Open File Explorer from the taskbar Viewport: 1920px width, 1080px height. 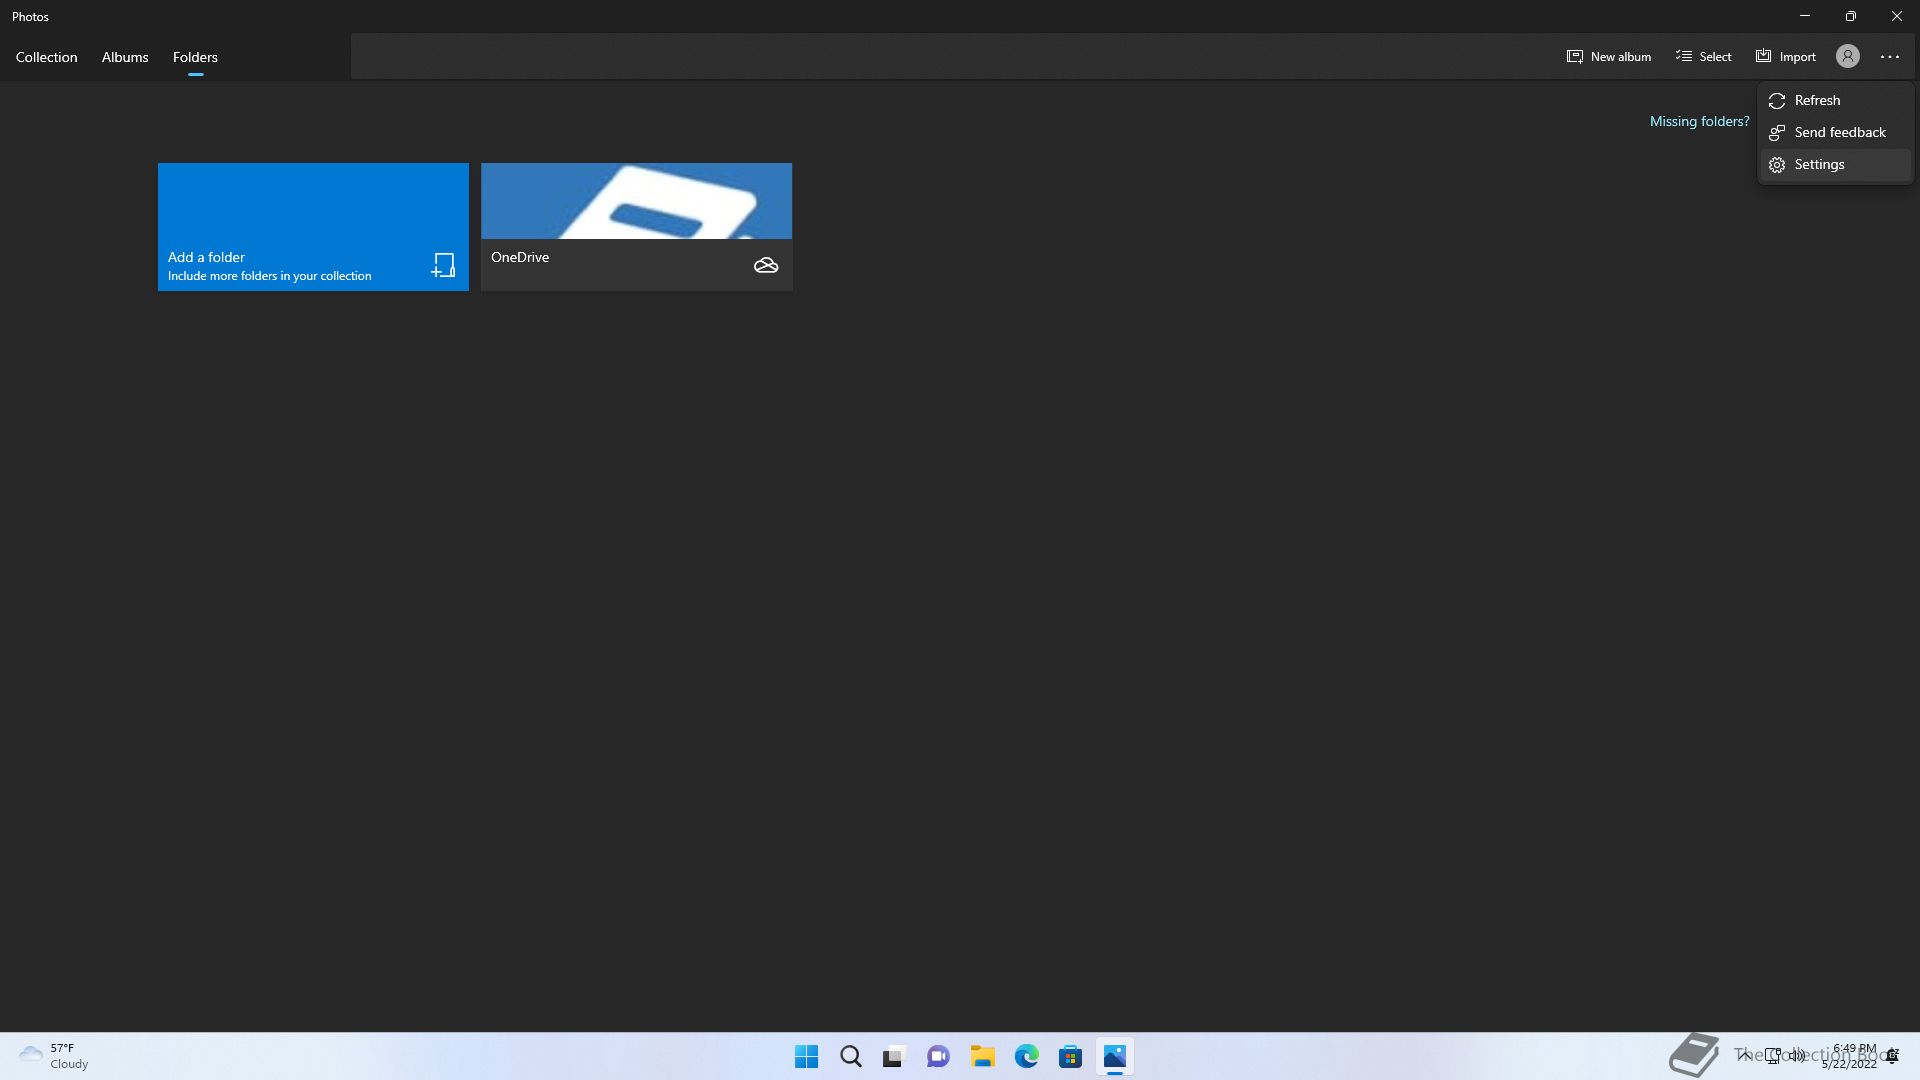pyautogui.click(x=982, y=1057)
